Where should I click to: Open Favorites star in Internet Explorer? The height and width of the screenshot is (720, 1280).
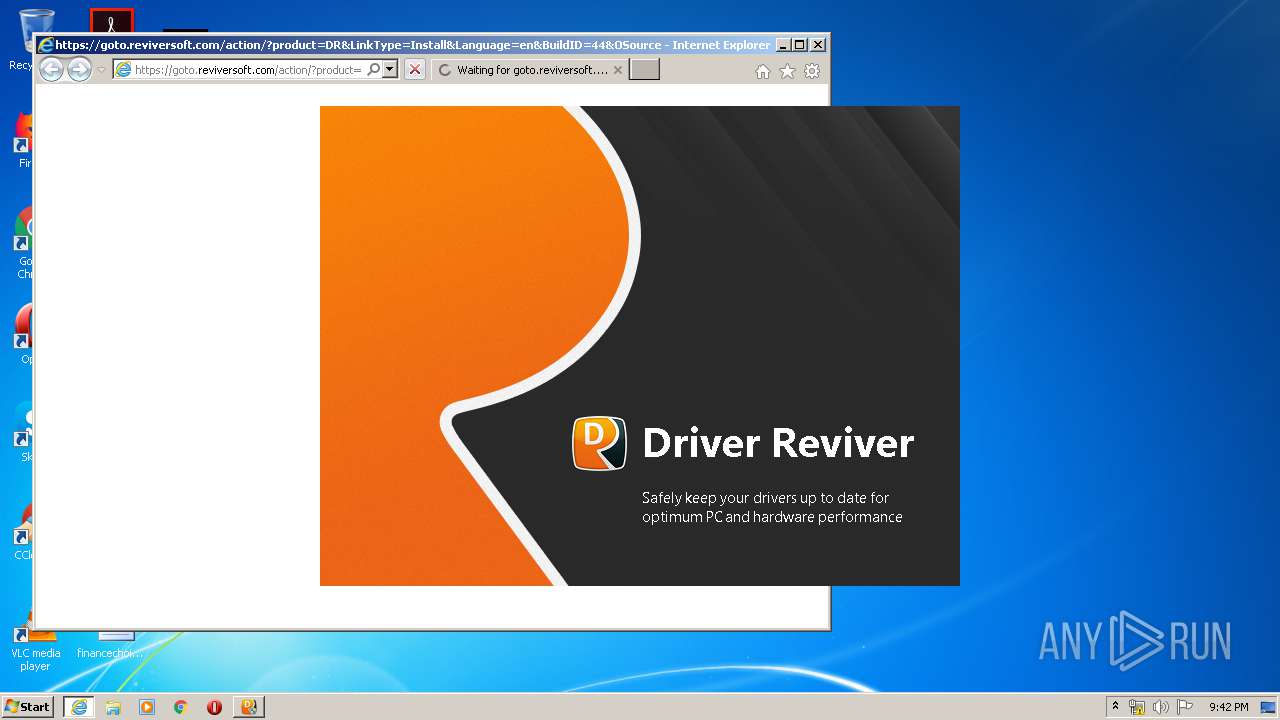(787, 71)
